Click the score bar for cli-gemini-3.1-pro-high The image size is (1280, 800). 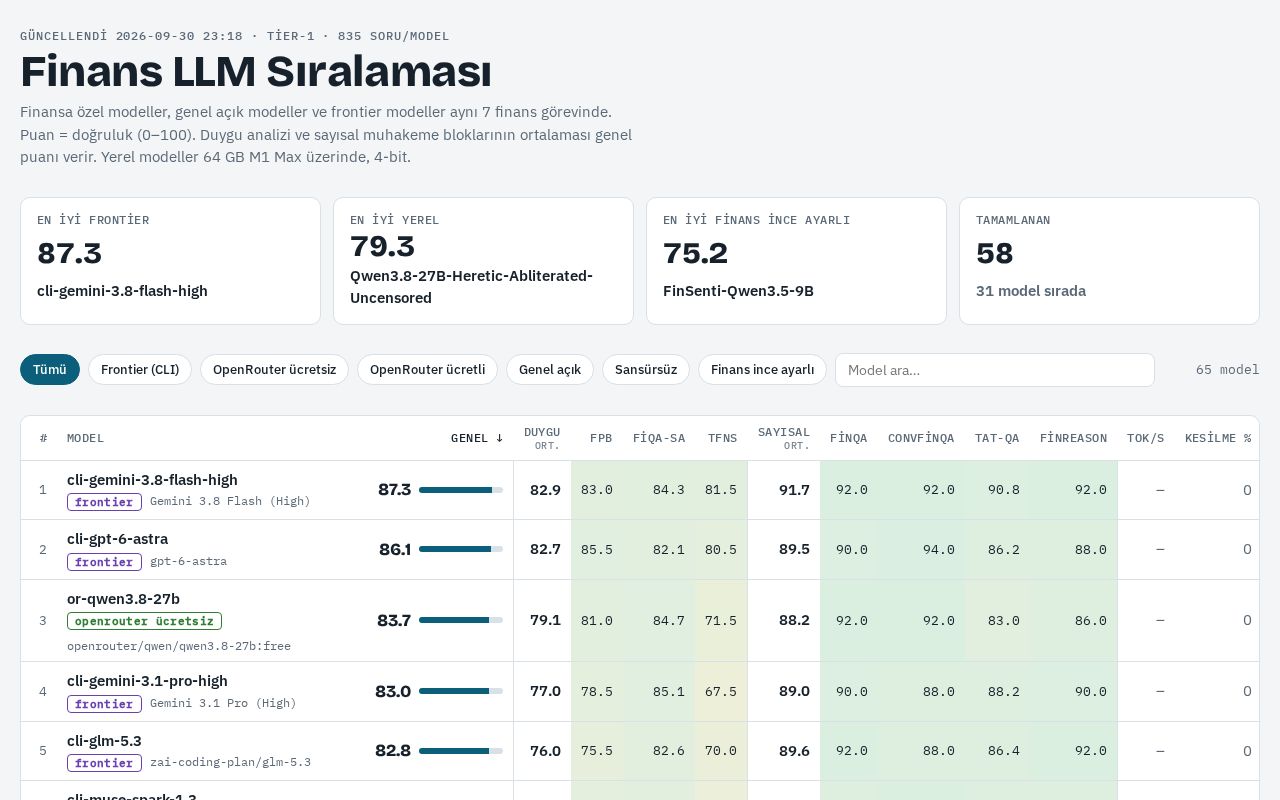pos(461,691)
